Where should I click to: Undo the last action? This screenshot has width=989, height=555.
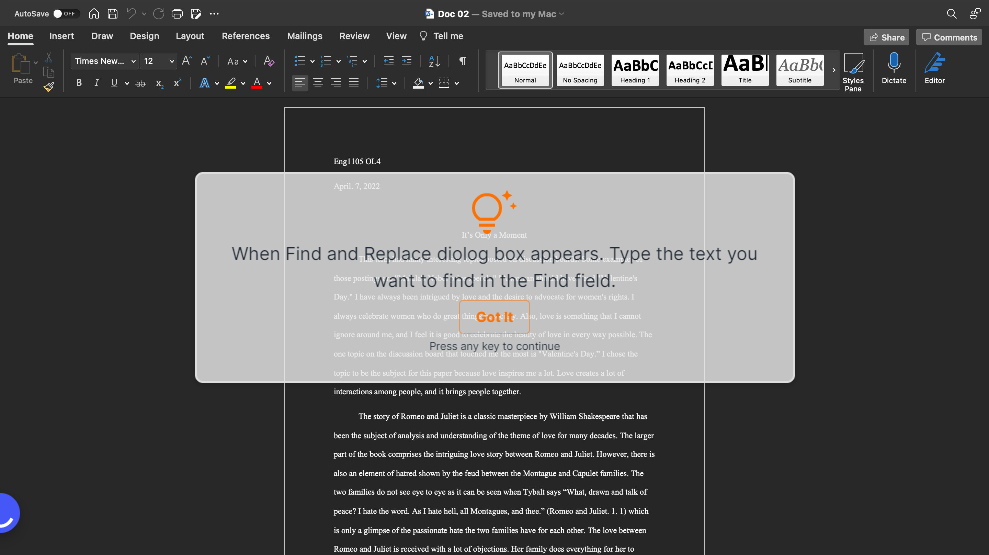(131, 13)
